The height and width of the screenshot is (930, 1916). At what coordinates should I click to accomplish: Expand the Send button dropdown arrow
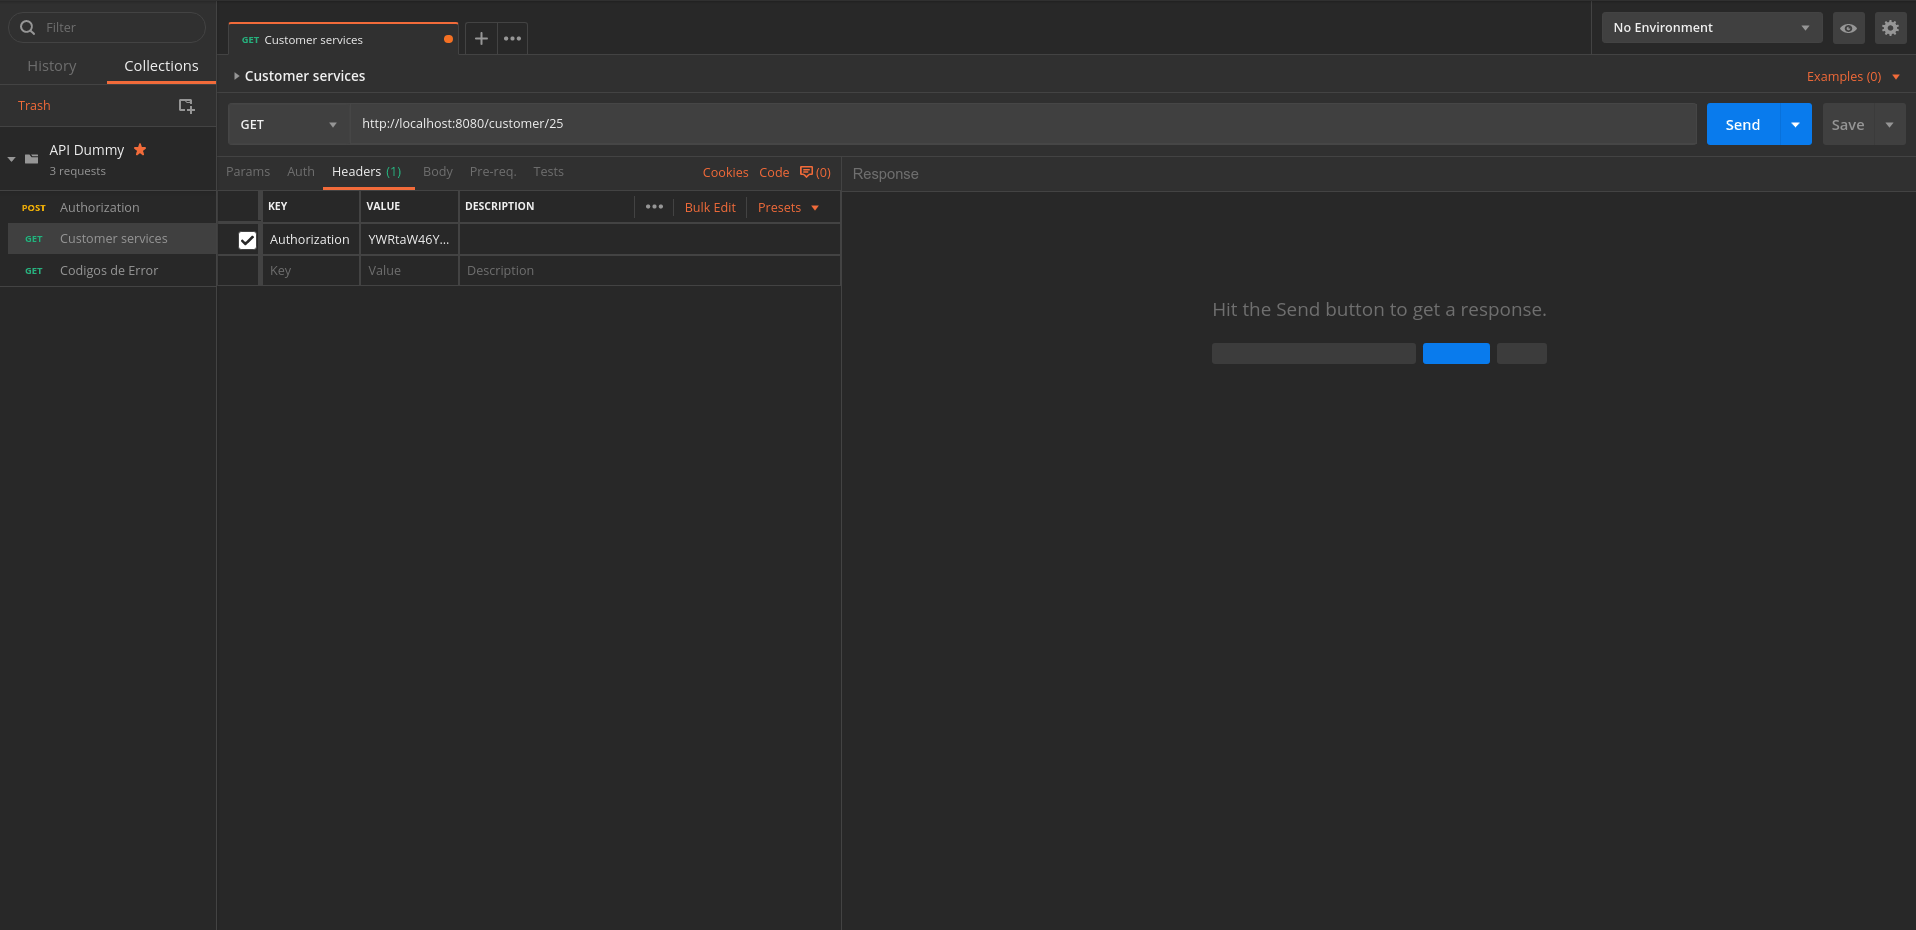(x=1795, y=125)
